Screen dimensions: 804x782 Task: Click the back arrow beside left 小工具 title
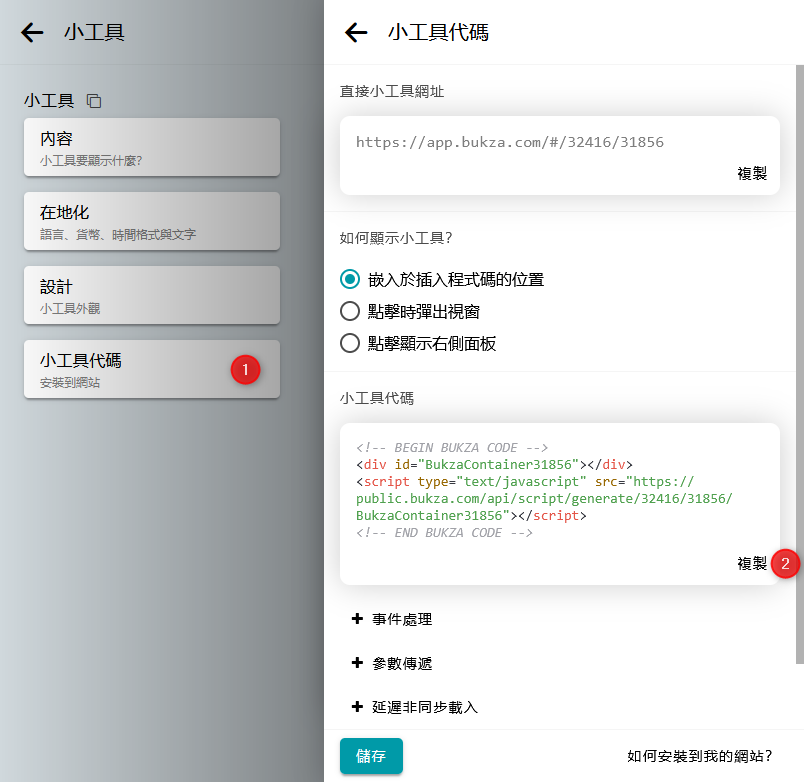coord(32,33)
